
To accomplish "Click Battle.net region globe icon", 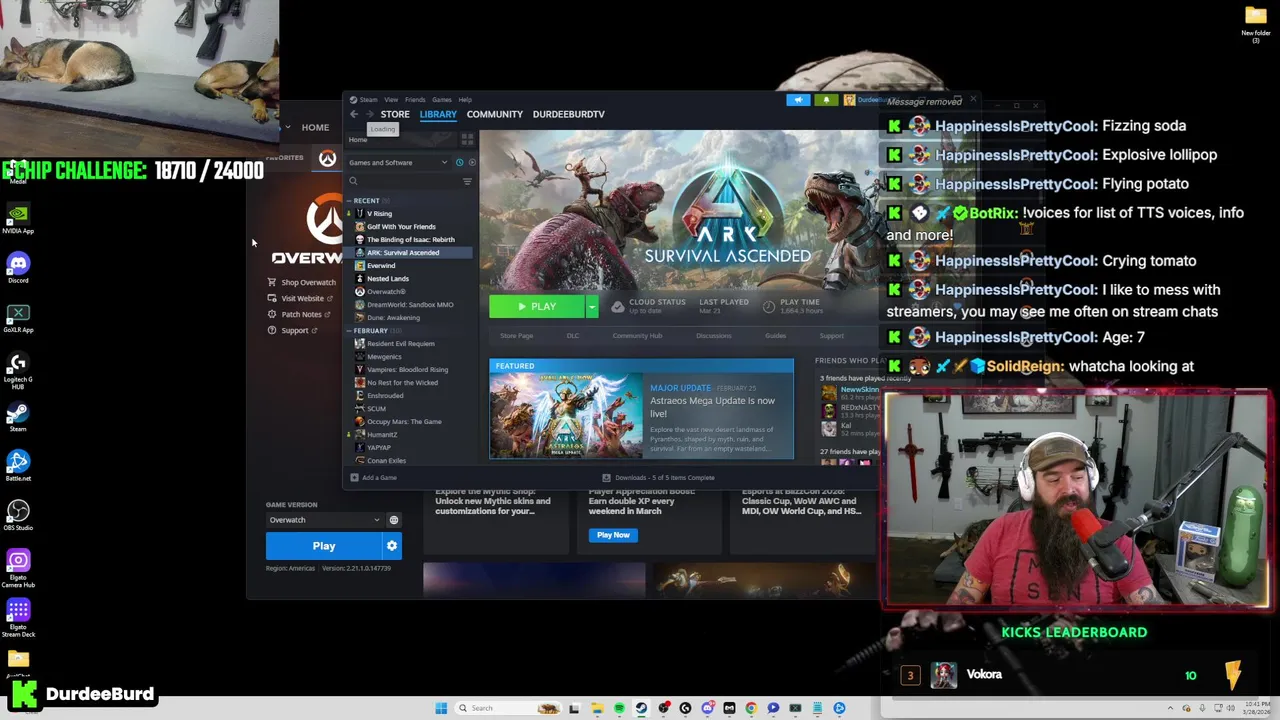I will (394, 520).
